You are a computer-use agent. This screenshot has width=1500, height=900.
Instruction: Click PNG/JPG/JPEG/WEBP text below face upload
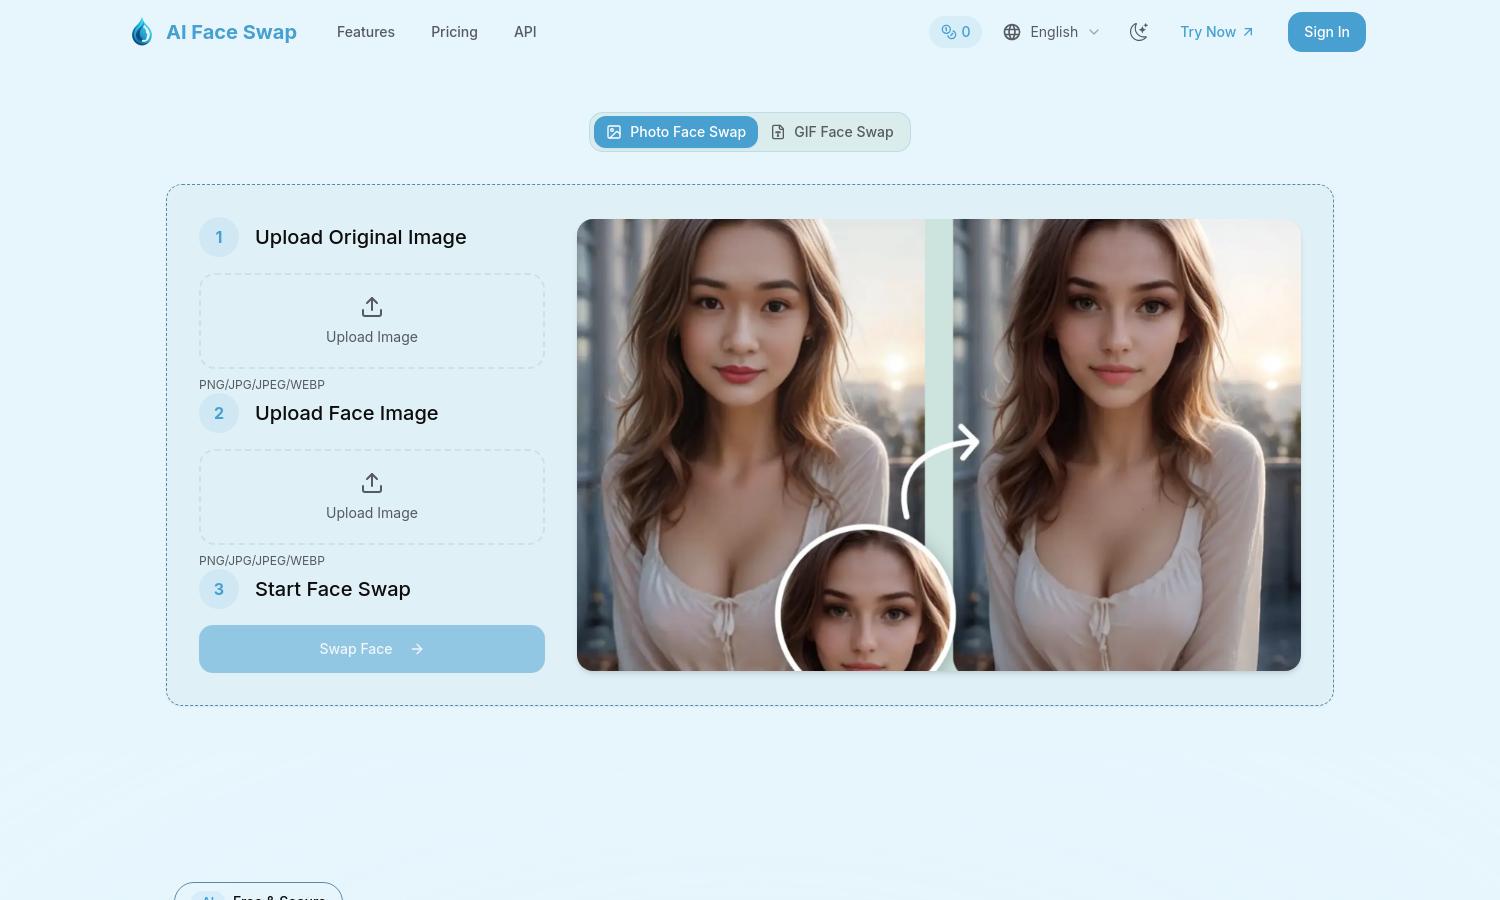(x=262, y=560)
